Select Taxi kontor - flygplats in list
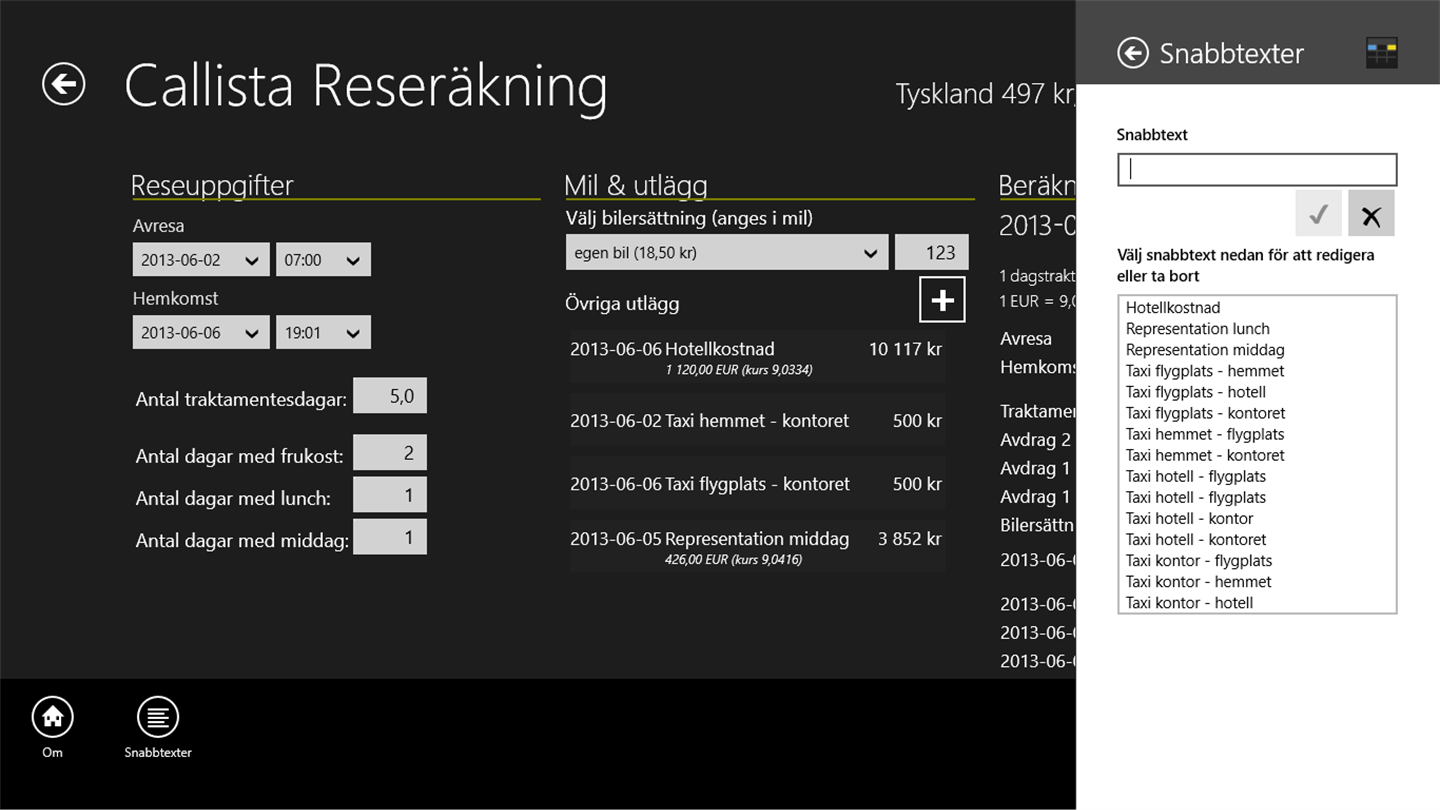This screenshot has width=1440, height=810. [x=1257, y=560]
